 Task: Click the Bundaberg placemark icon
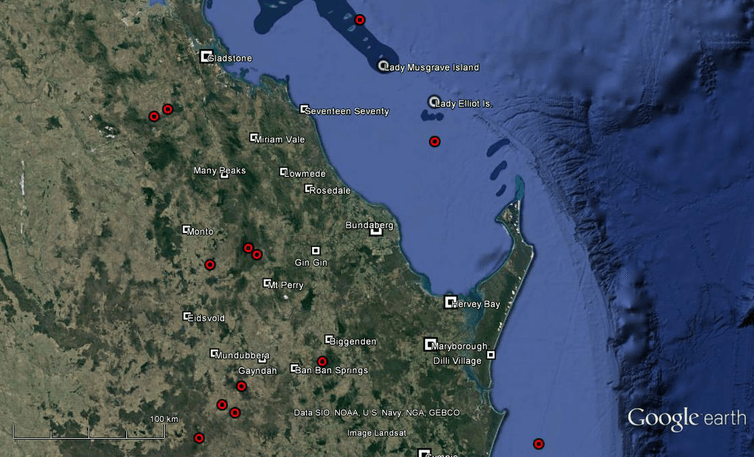pos(376,229)
